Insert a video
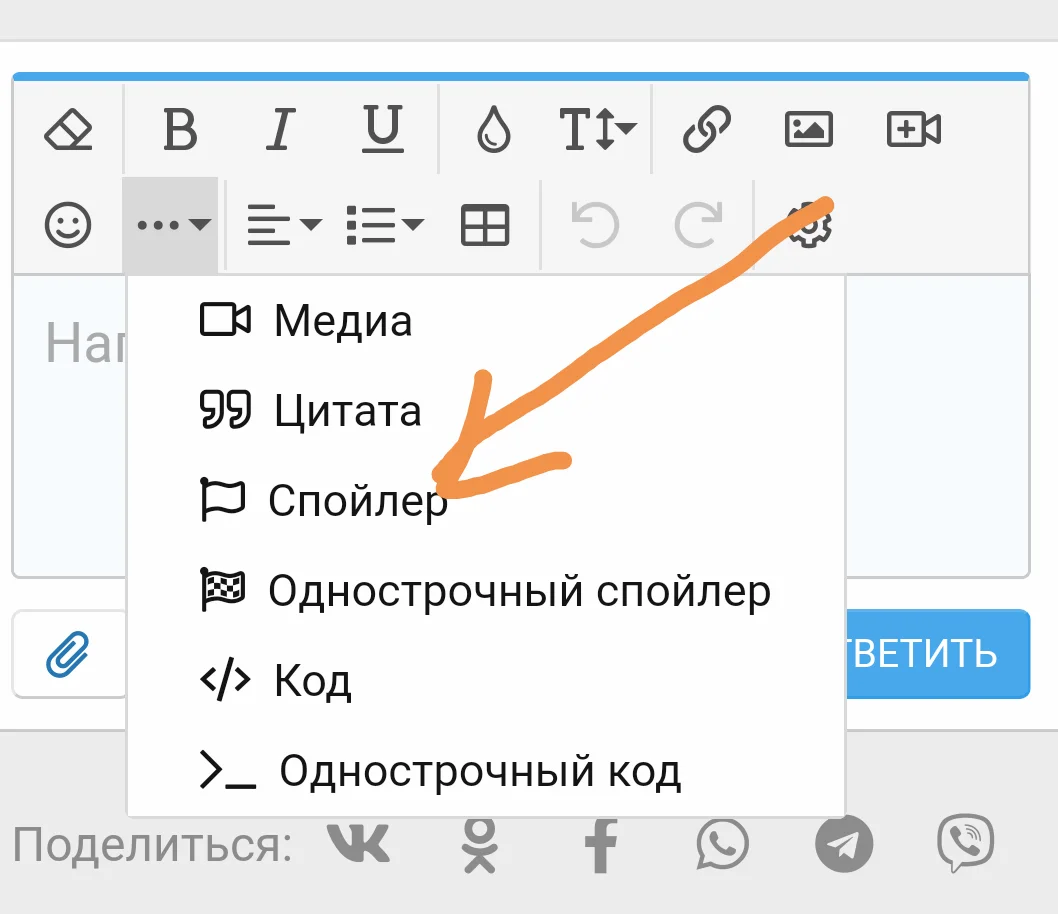 [911, 128]
